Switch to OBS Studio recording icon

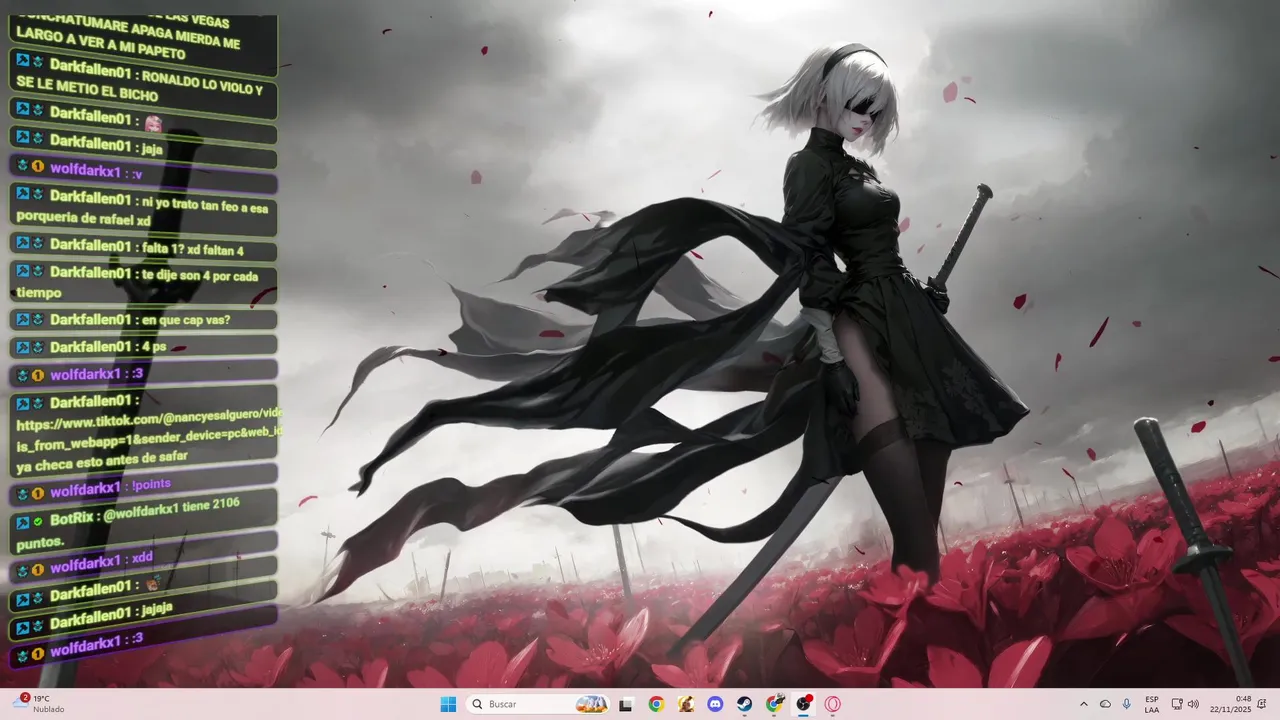click(x=804, y=704)
